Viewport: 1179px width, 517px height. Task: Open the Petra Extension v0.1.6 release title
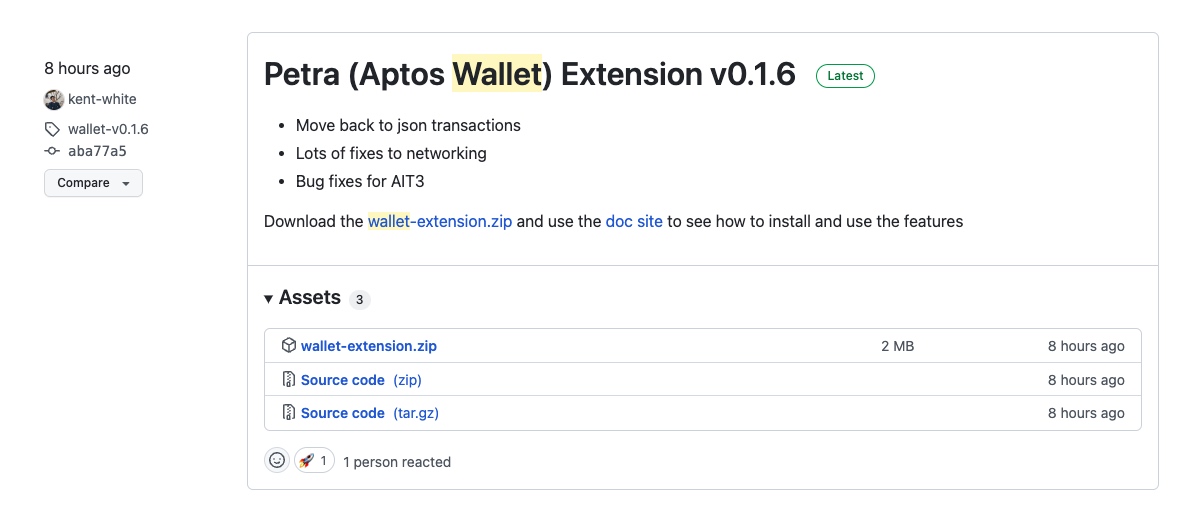pos(529,74)
